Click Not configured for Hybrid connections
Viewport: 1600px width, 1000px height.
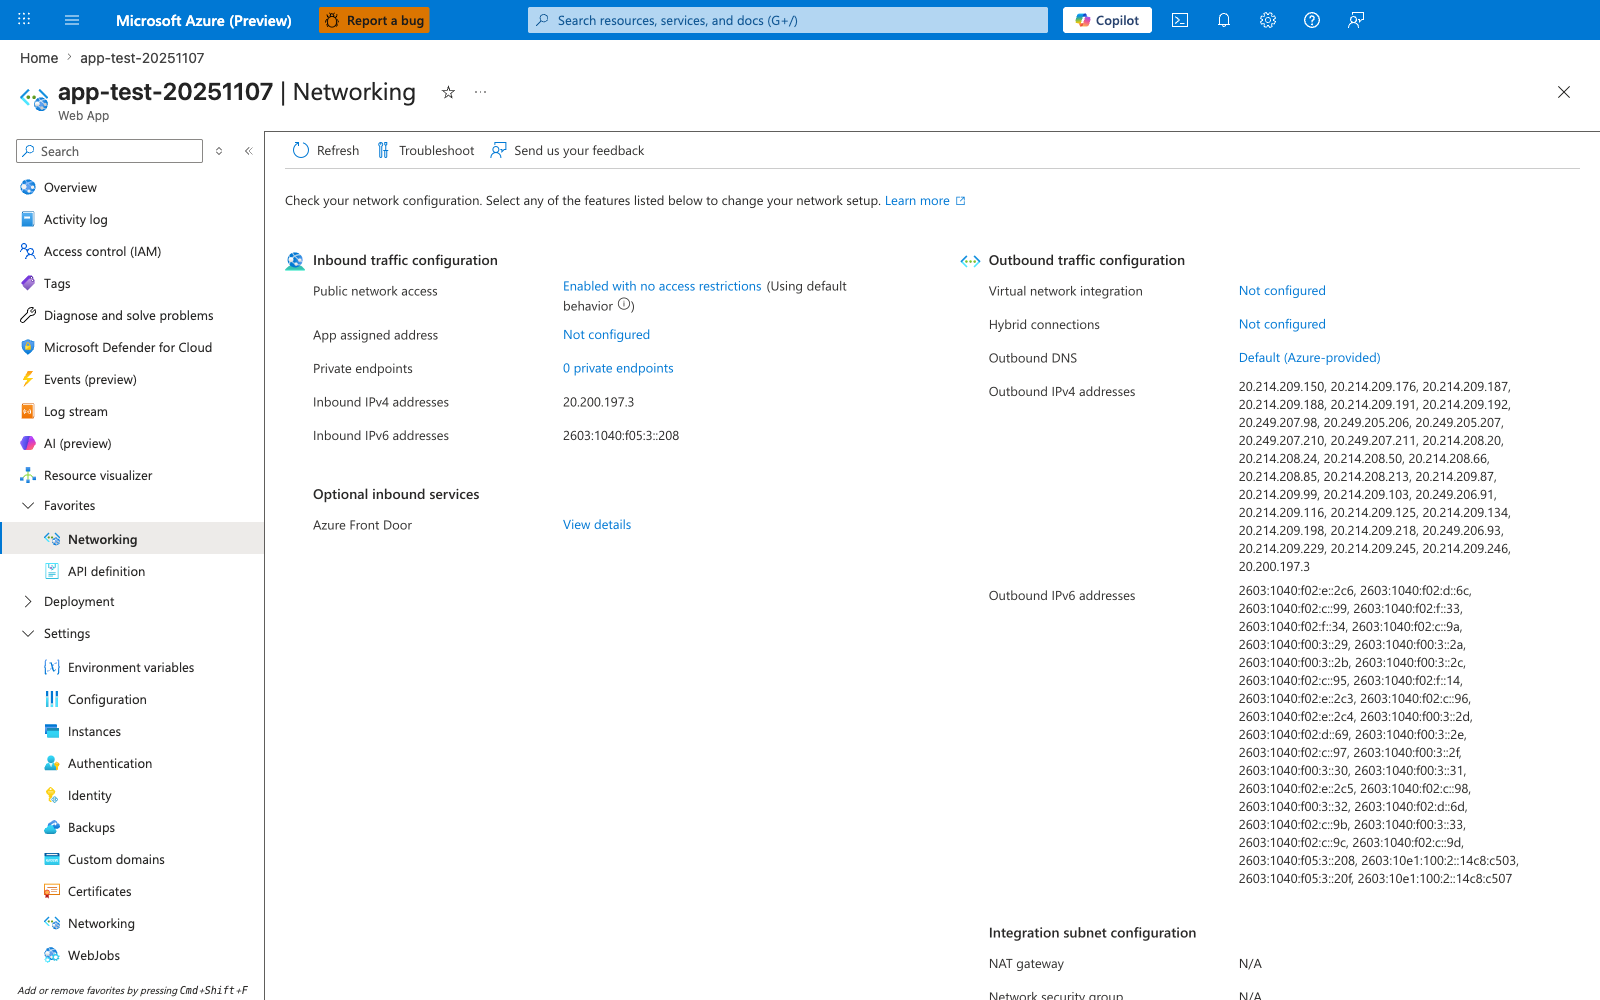(1282, 324)
